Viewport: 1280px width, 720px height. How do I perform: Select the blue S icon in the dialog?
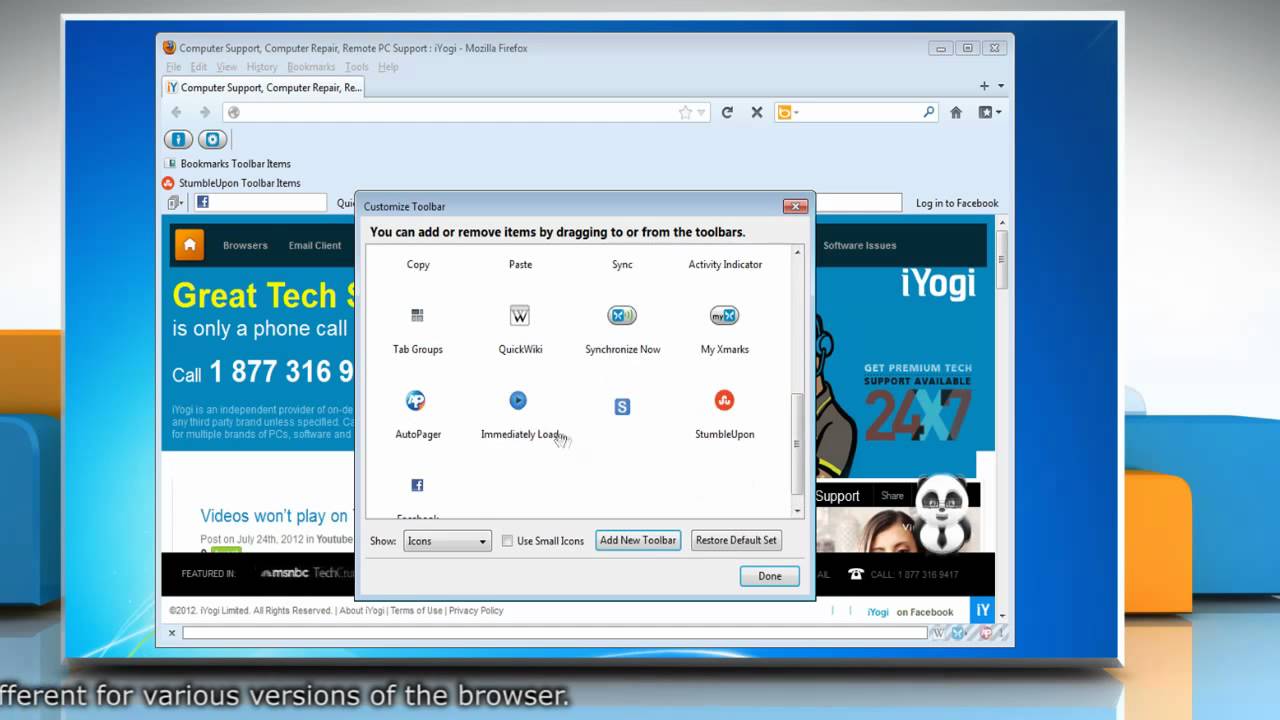pyautogui.click(x=622, y=407)
